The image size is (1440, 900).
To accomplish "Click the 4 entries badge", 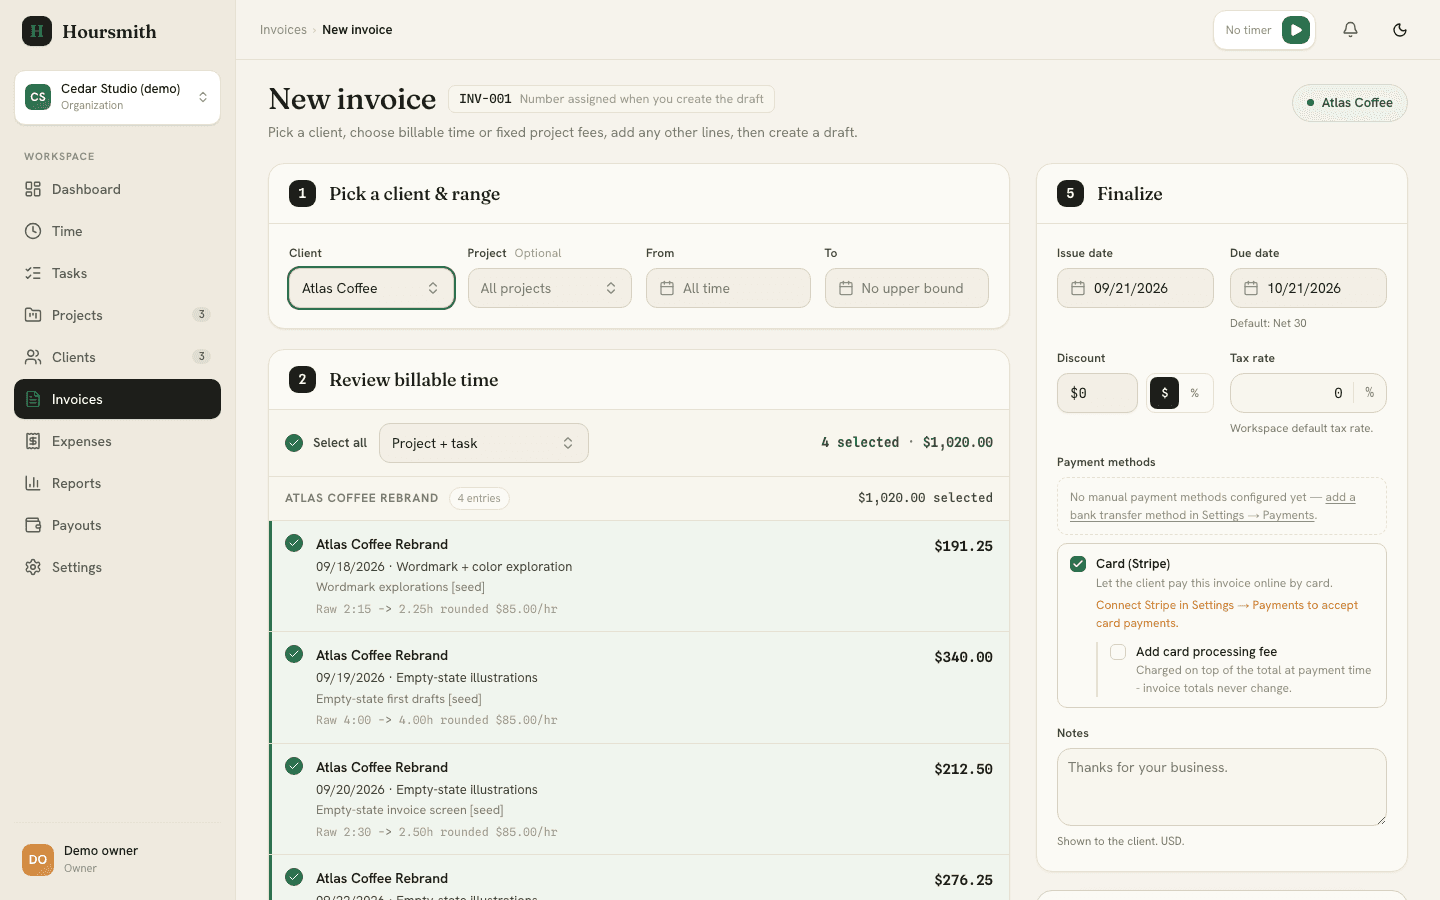I will 479,498.
